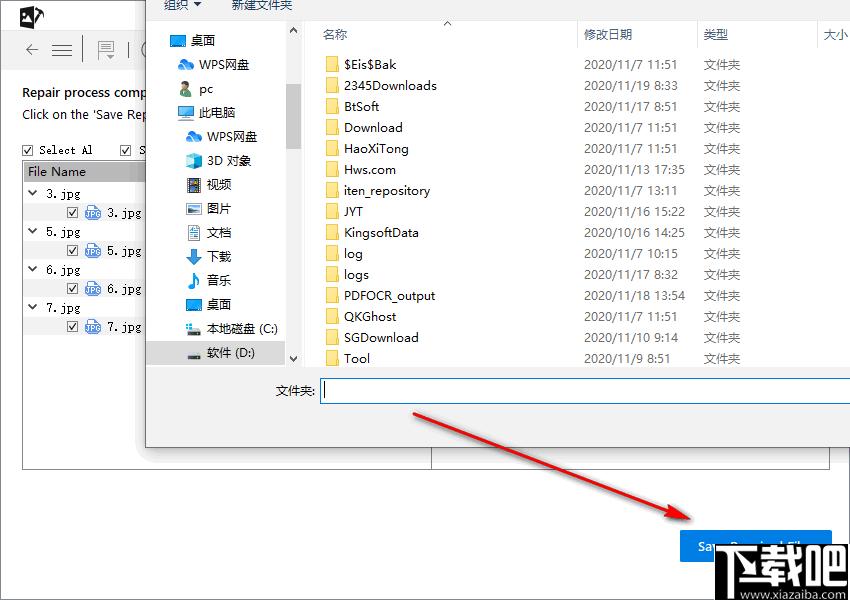The height and width of the screenshot is (600, 850).
Task: Click the navigation pane scroll down arrow
Action: click(x=293, y=358)
